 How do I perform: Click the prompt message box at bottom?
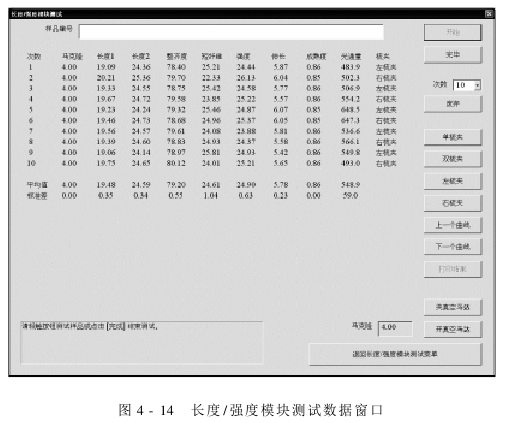[142, 342]
